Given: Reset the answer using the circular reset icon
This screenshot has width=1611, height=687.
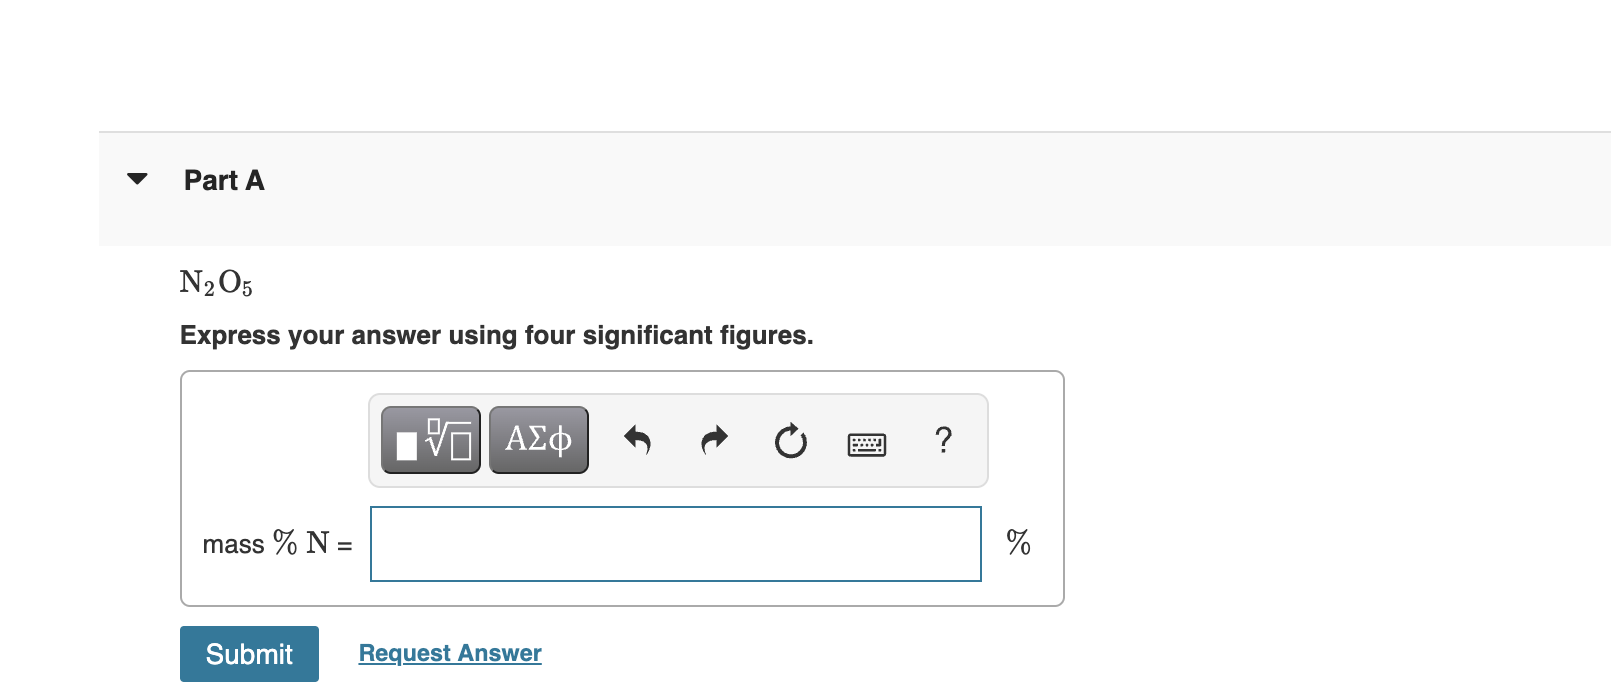Looking at the screenshot, I should tap(789, 440).
